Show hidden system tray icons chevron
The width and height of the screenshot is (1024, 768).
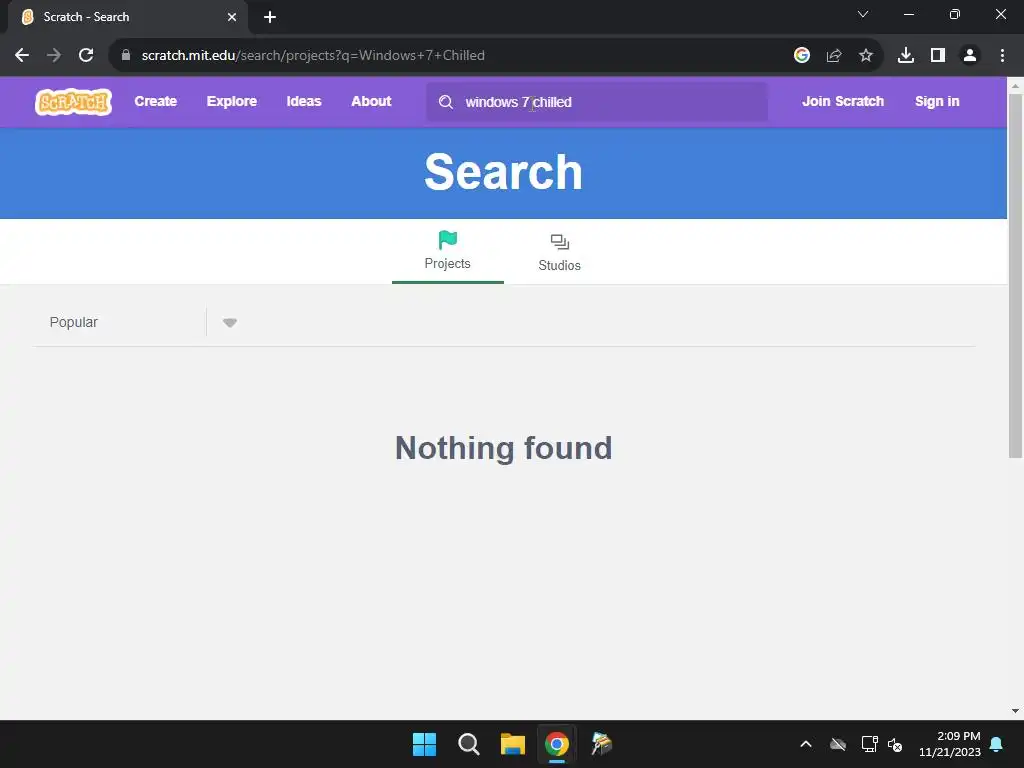806,744
